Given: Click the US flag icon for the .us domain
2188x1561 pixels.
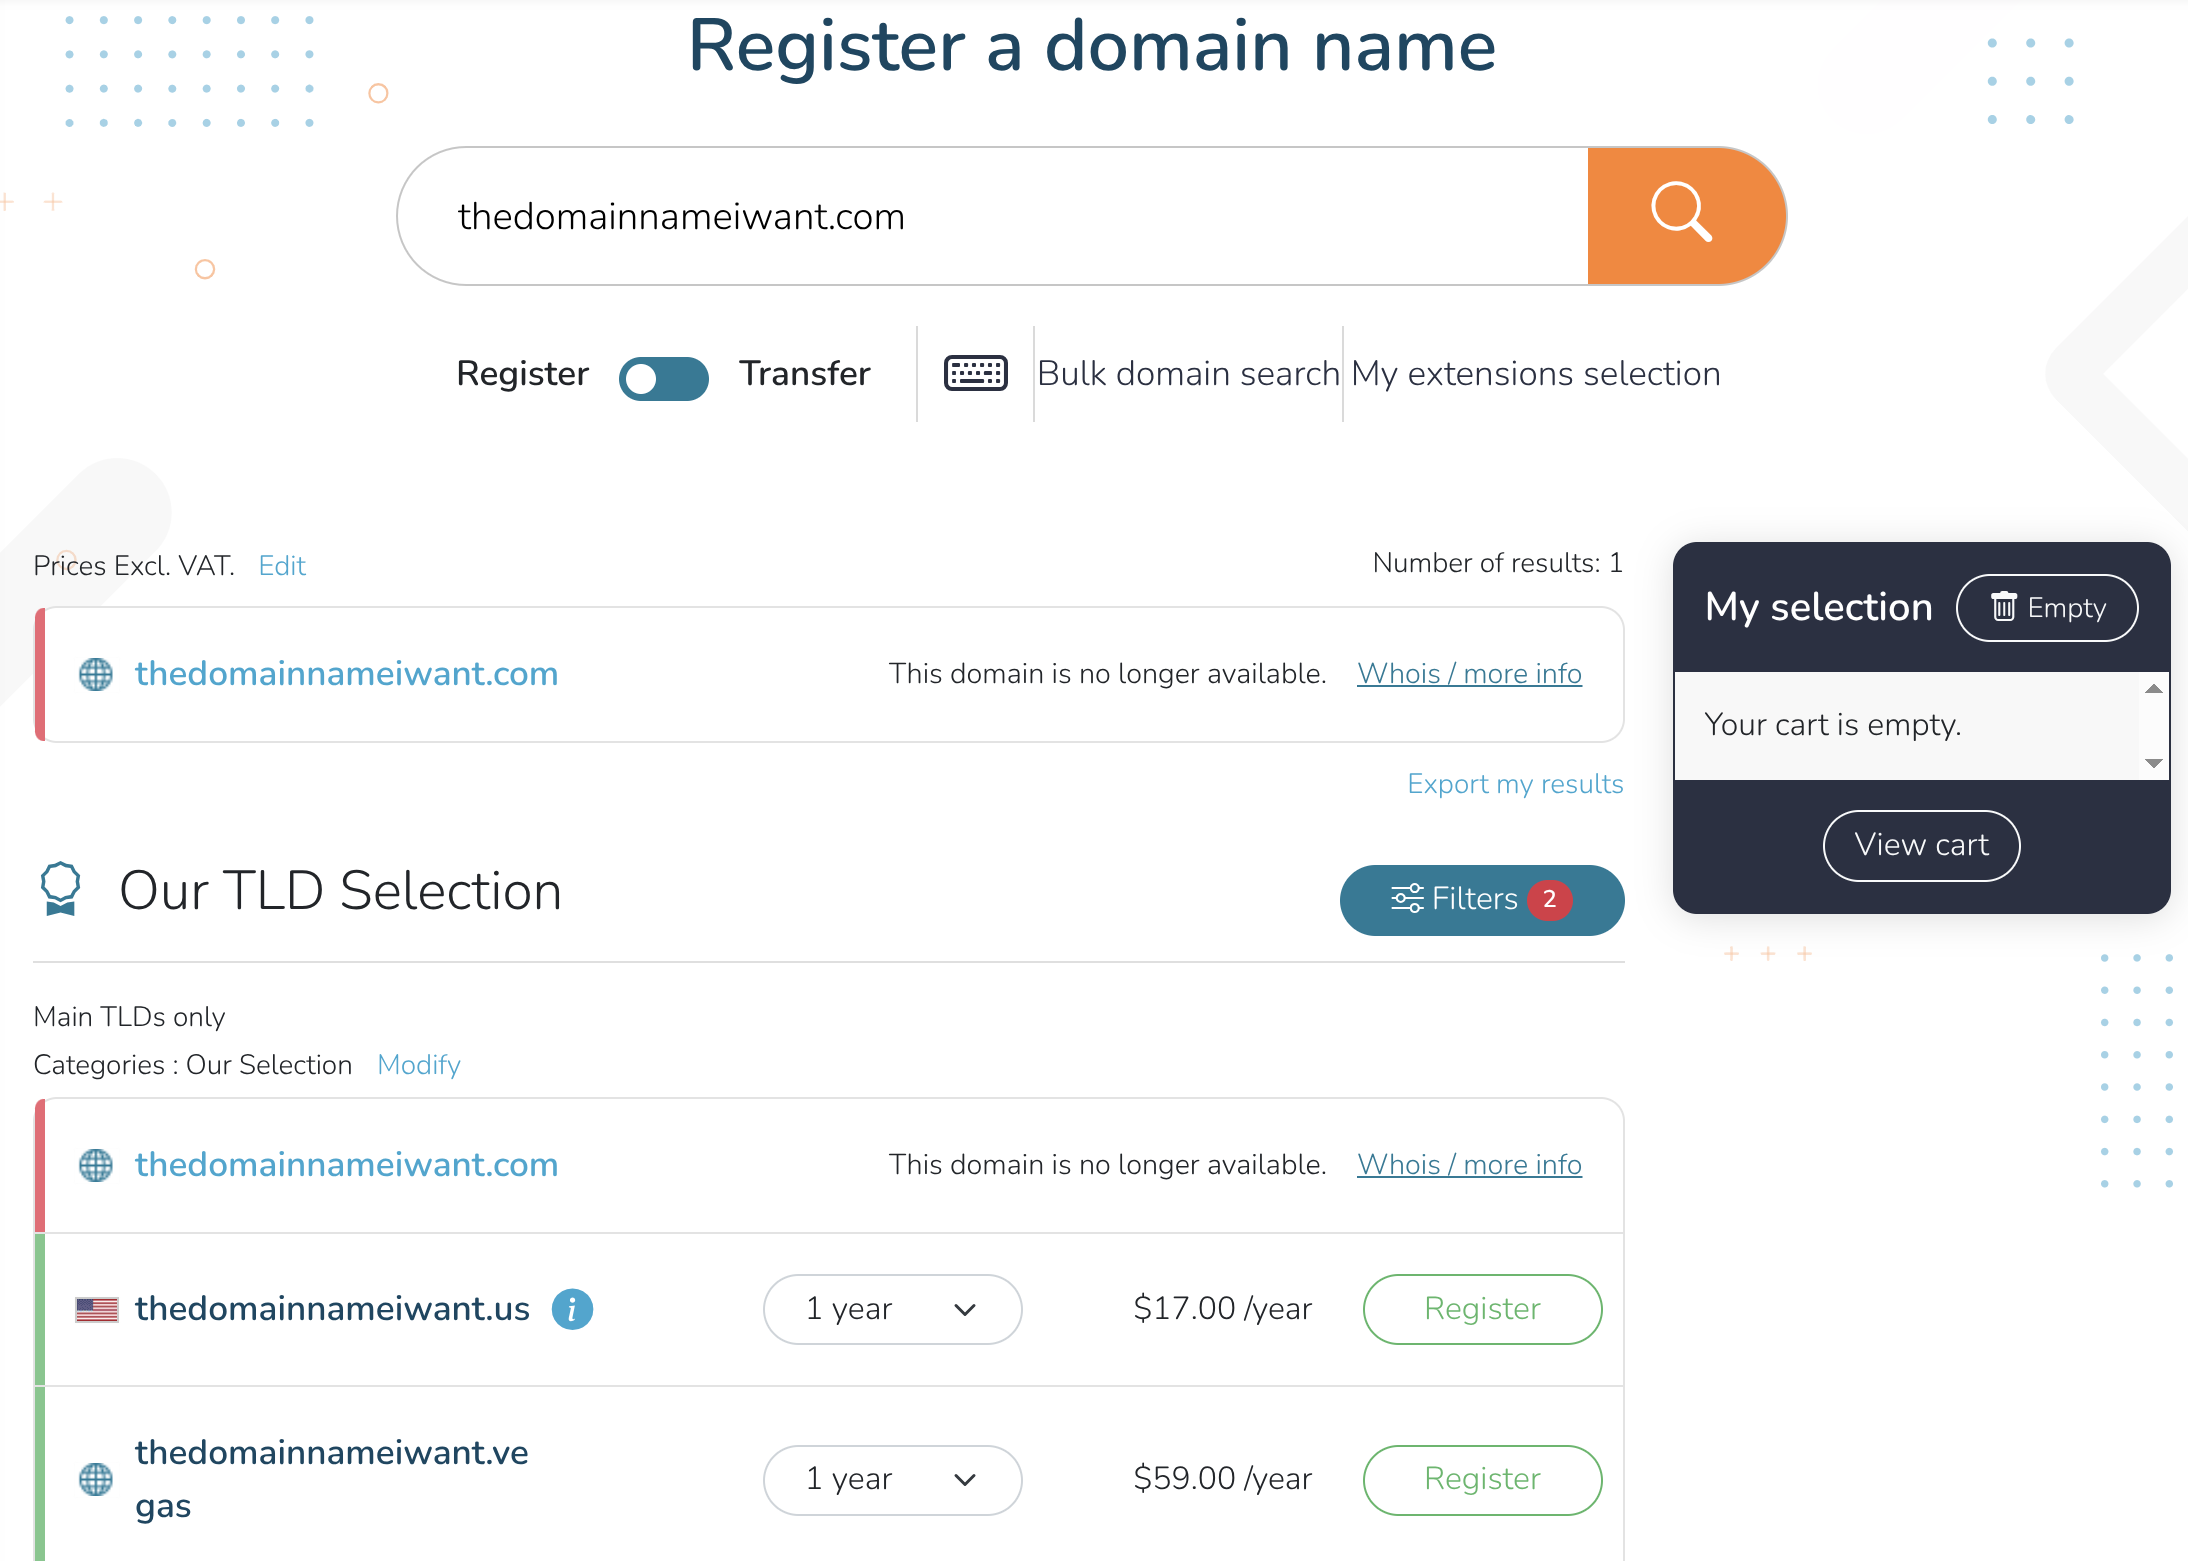Looking at the screenshot, I should (x=97, y=1309).
